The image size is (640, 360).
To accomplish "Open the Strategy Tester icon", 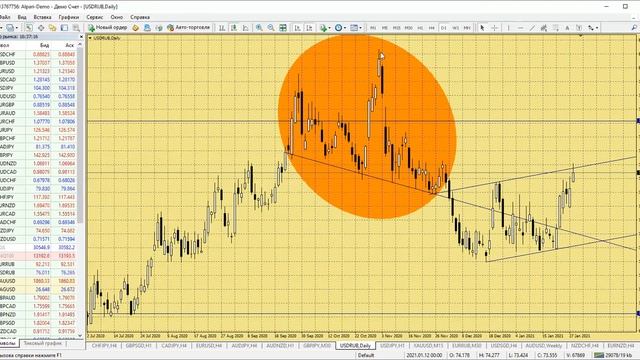I will (x=76, y=28).
